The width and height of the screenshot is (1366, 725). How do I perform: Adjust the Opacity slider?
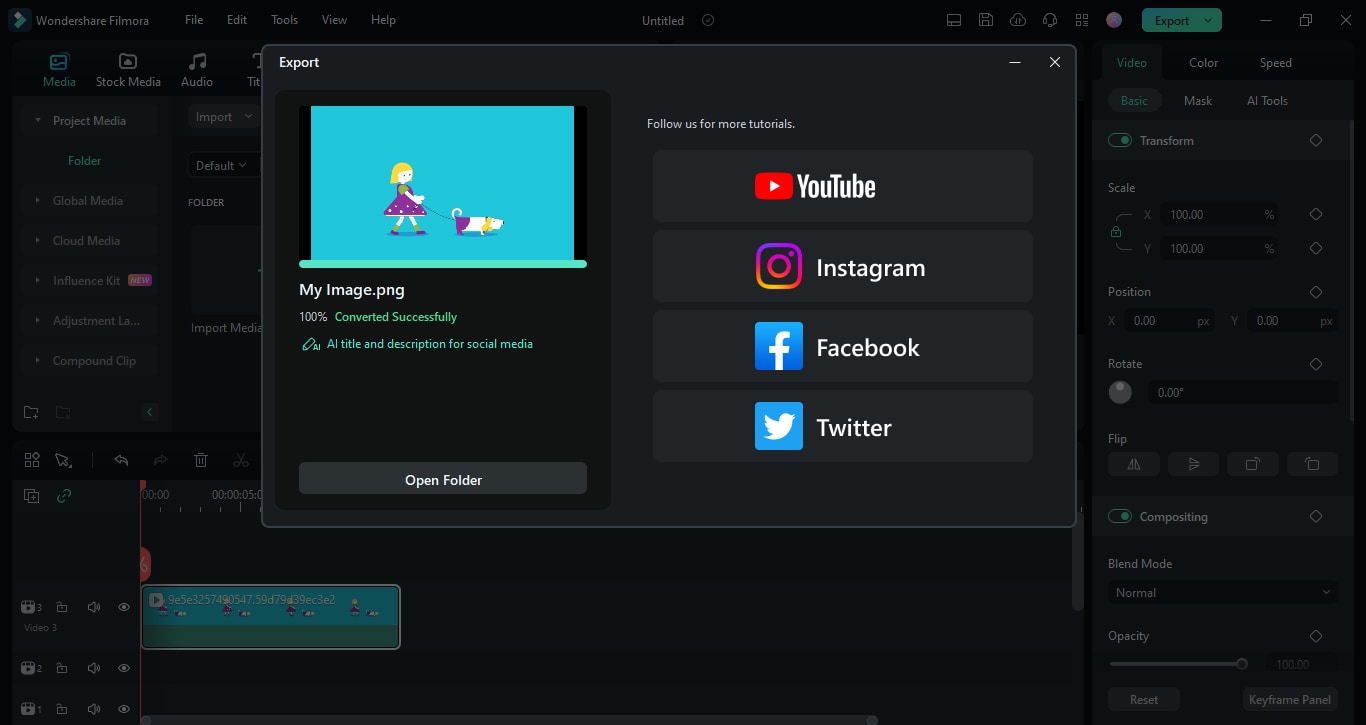click(x=1179, y=664)
